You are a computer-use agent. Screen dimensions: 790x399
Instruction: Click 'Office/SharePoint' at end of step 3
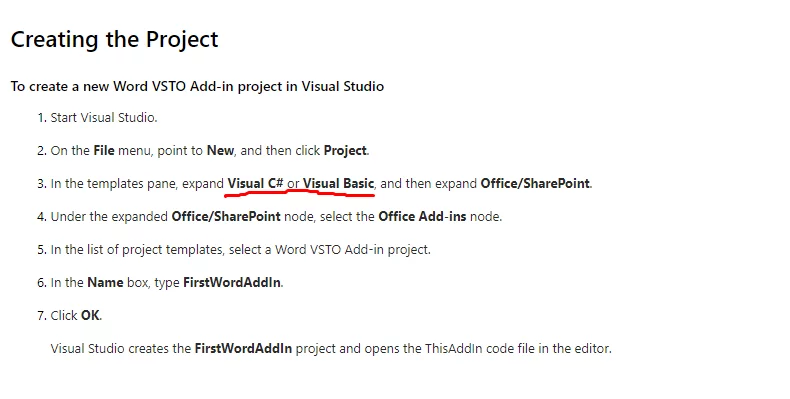pyautogui.click(x=535, y=183)
